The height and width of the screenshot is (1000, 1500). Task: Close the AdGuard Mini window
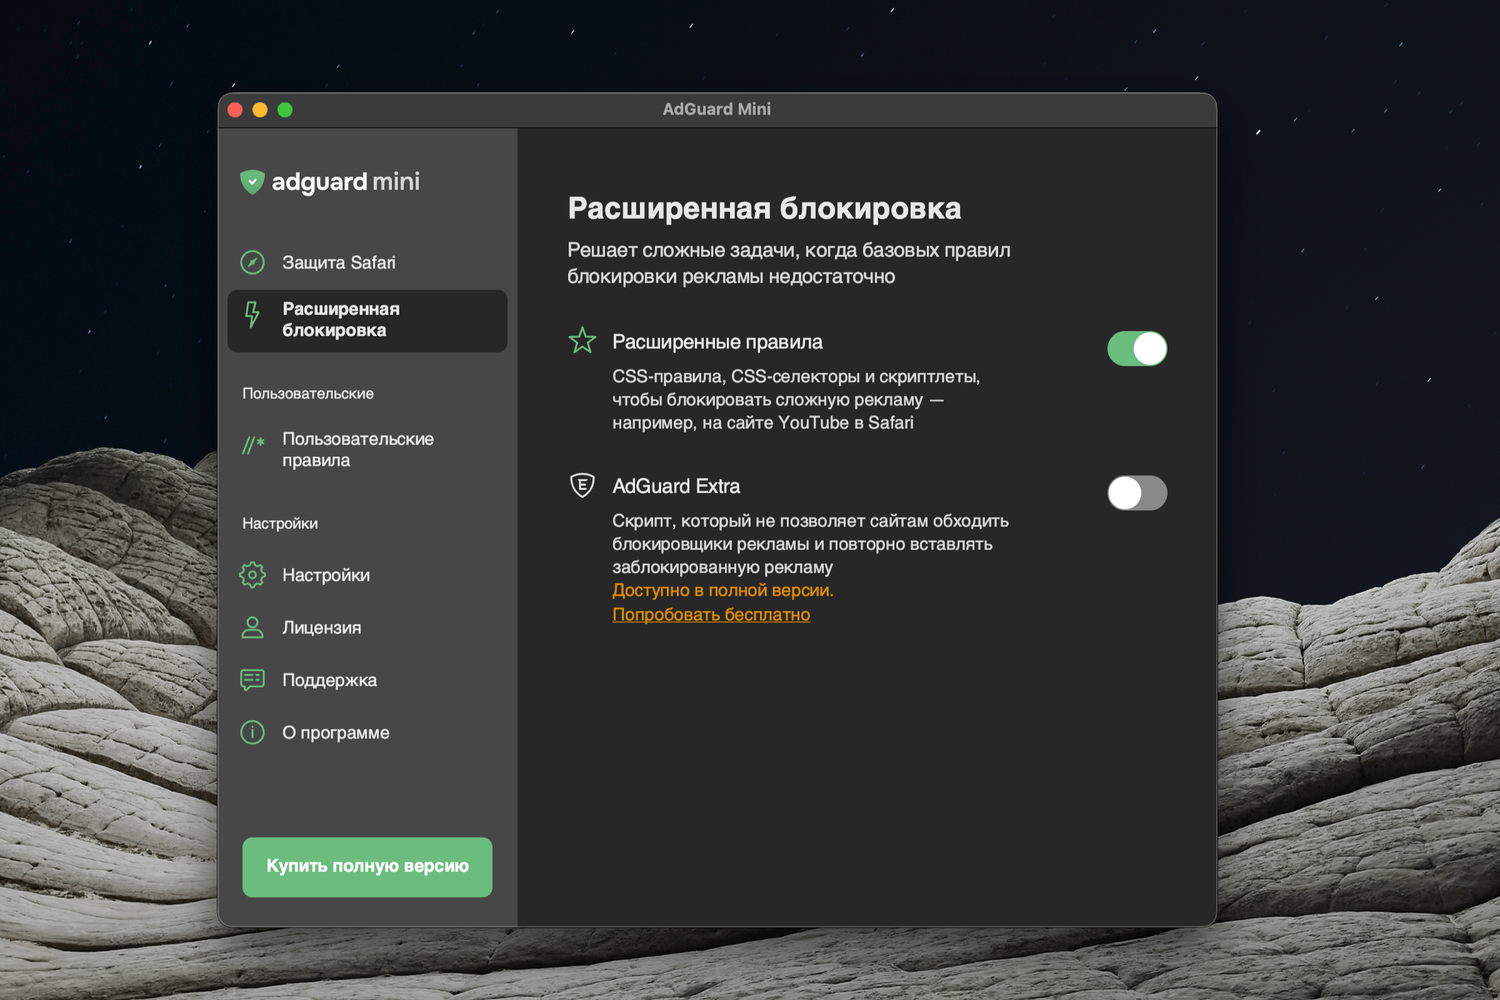pyautogui.click(x=235, y=110)
